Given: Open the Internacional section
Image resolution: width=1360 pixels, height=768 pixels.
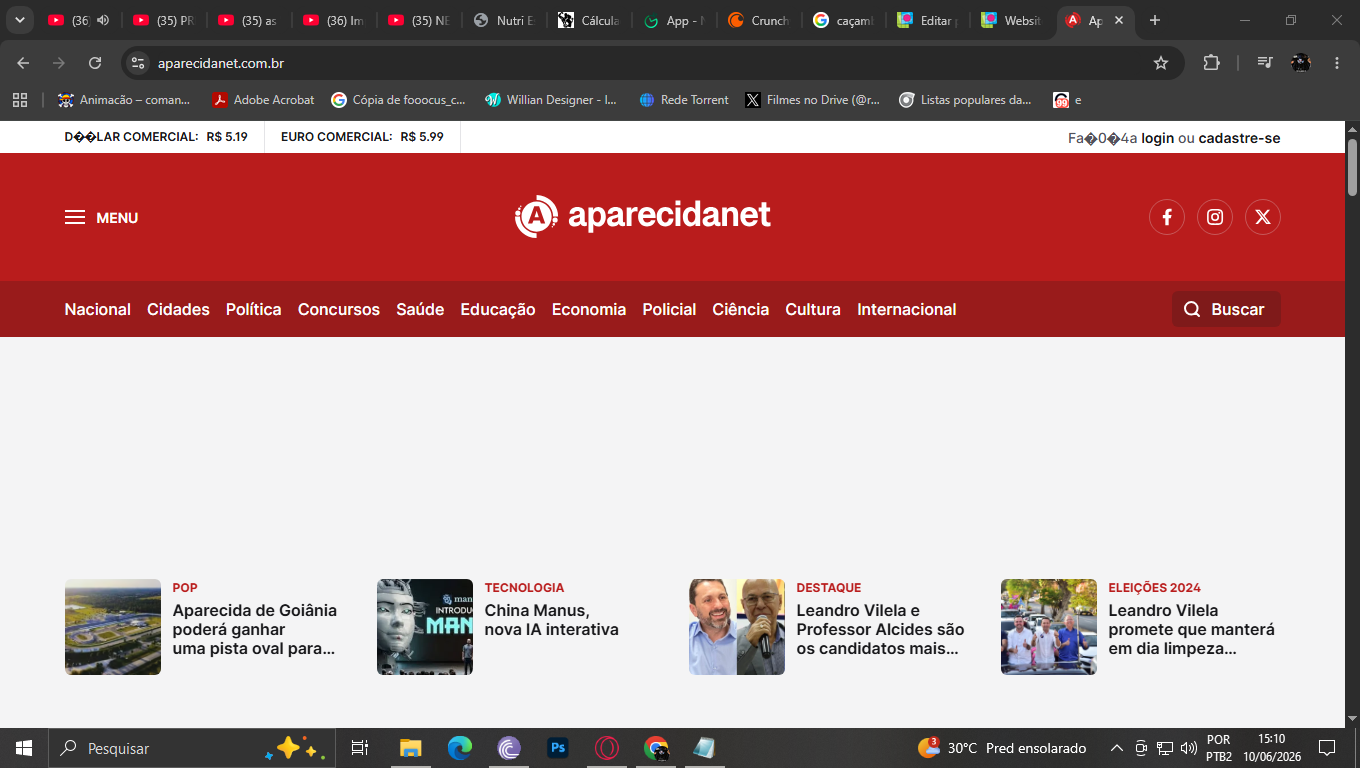Looking at the screenshot, I should pyautogui.click(x=907, y=309).
